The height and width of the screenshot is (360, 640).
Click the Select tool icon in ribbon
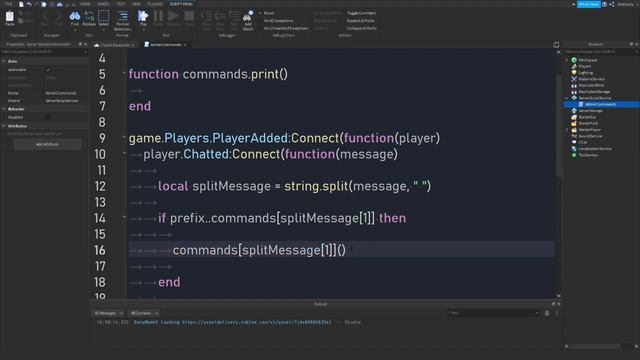(104, 16)
